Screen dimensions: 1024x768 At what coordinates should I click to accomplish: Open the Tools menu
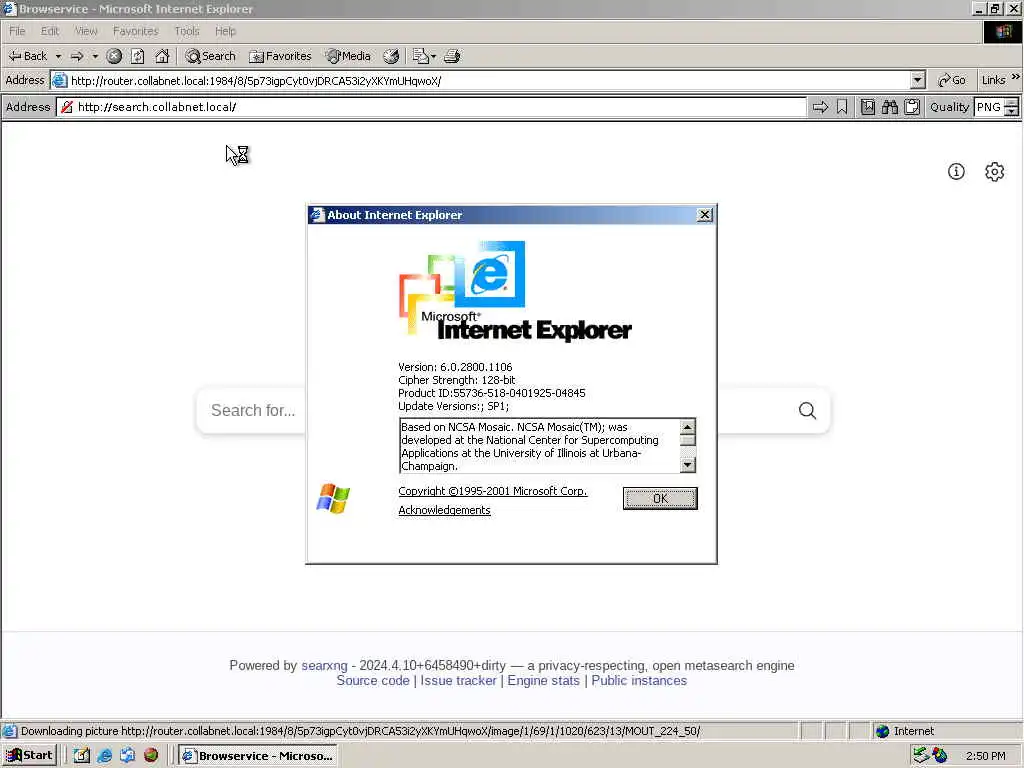coord(187,31)
